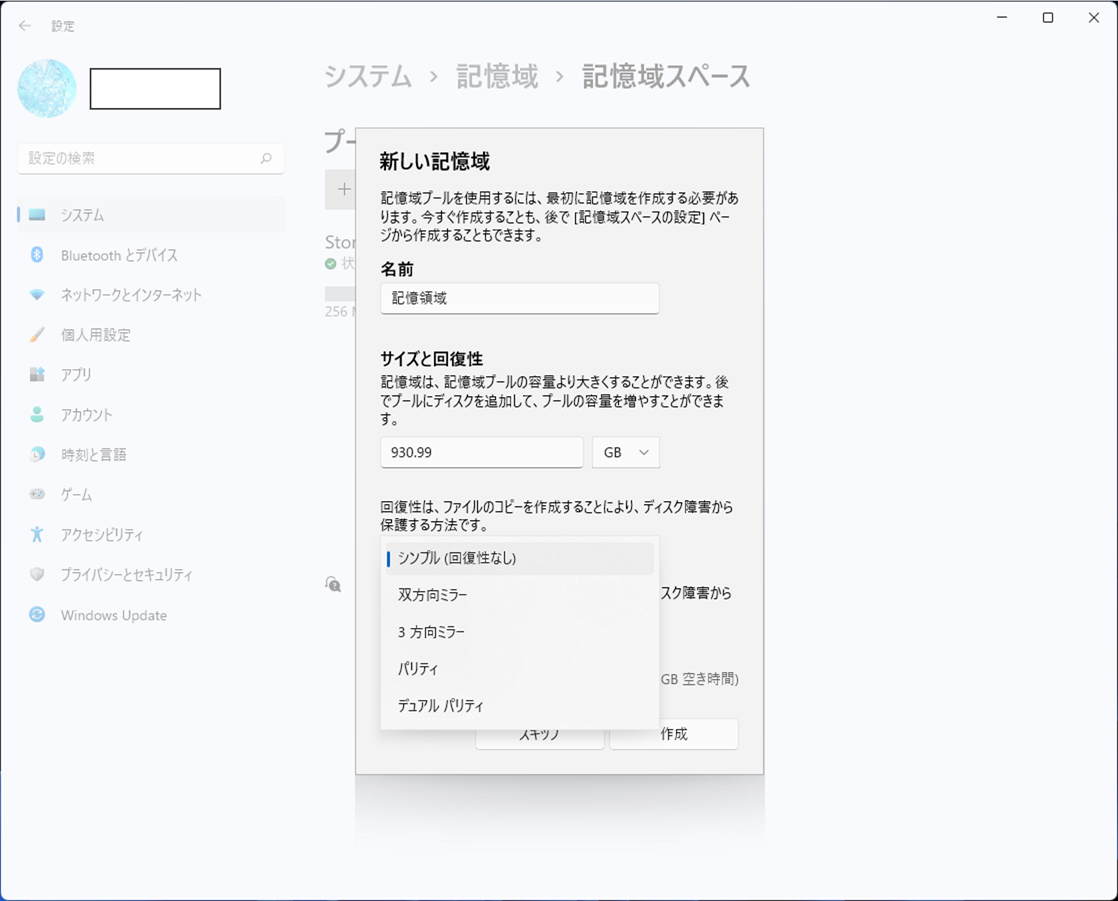Click the back arrow in title bar
The image size is (1118, 901).
[x=25, y=26]
